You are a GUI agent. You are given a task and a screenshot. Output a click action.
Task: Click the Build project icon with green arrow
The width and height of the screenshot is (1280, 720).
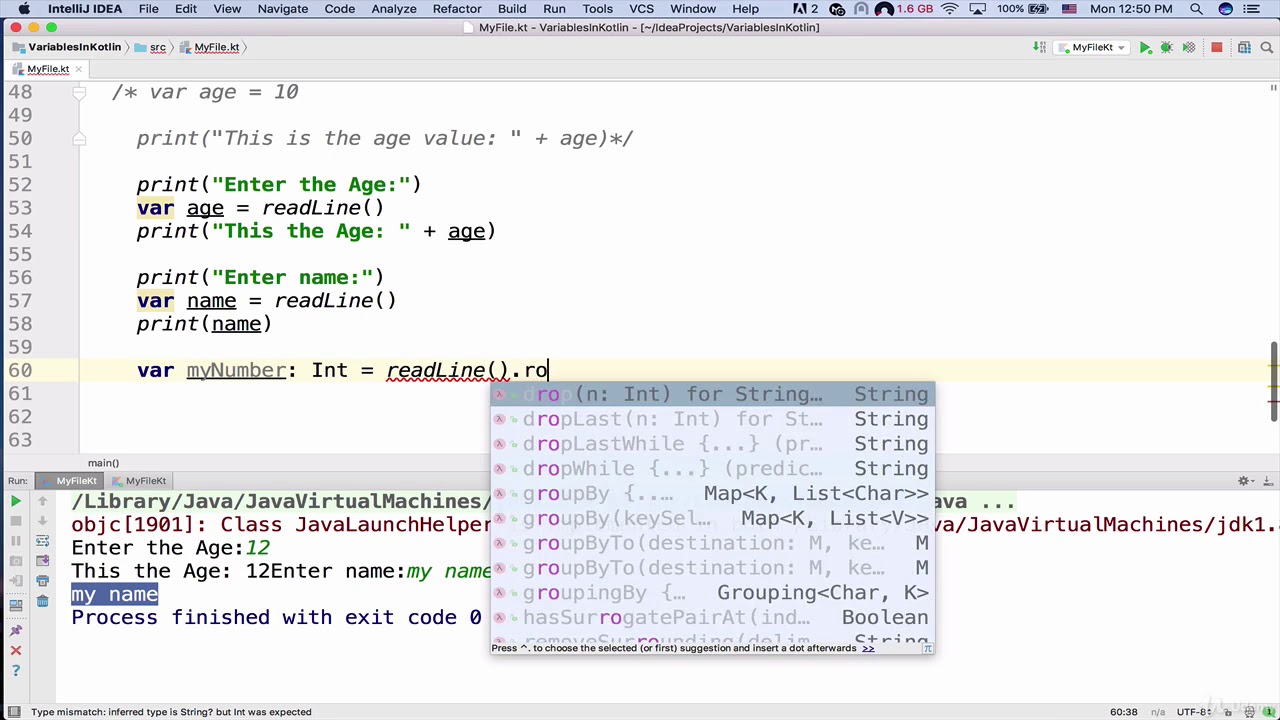[x=1040, y=47]
